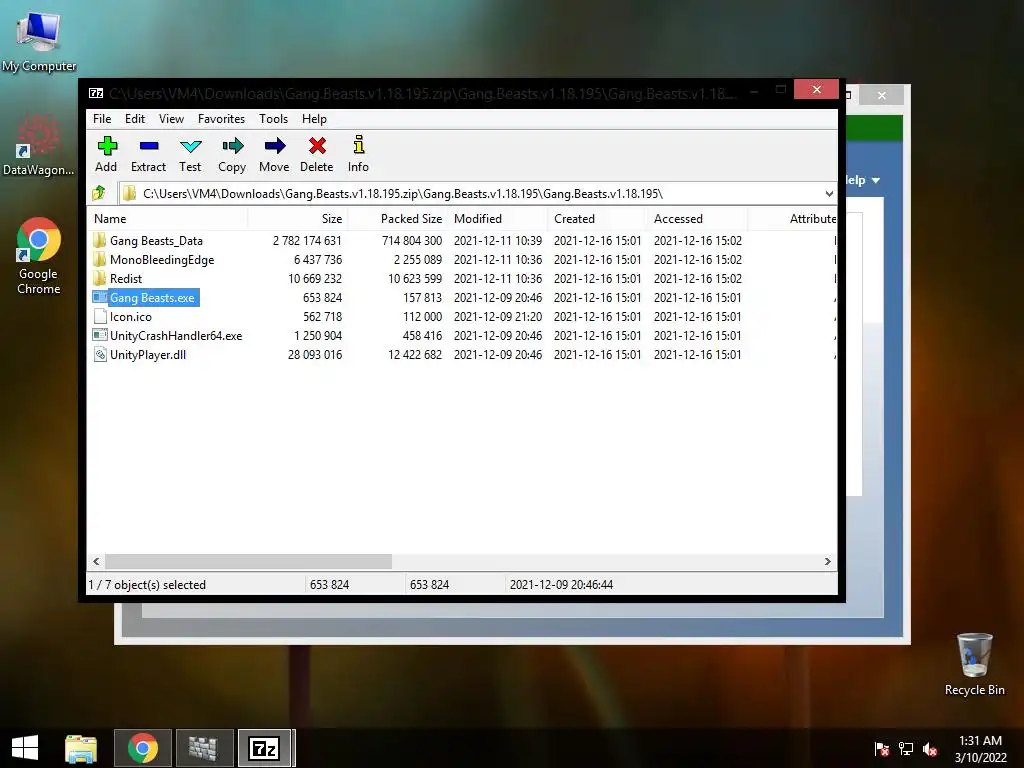The width and height of the screenshot is (1024, 768).
Task: Click the Gang Beasts.exe file icon
Action: pos(99,297)
